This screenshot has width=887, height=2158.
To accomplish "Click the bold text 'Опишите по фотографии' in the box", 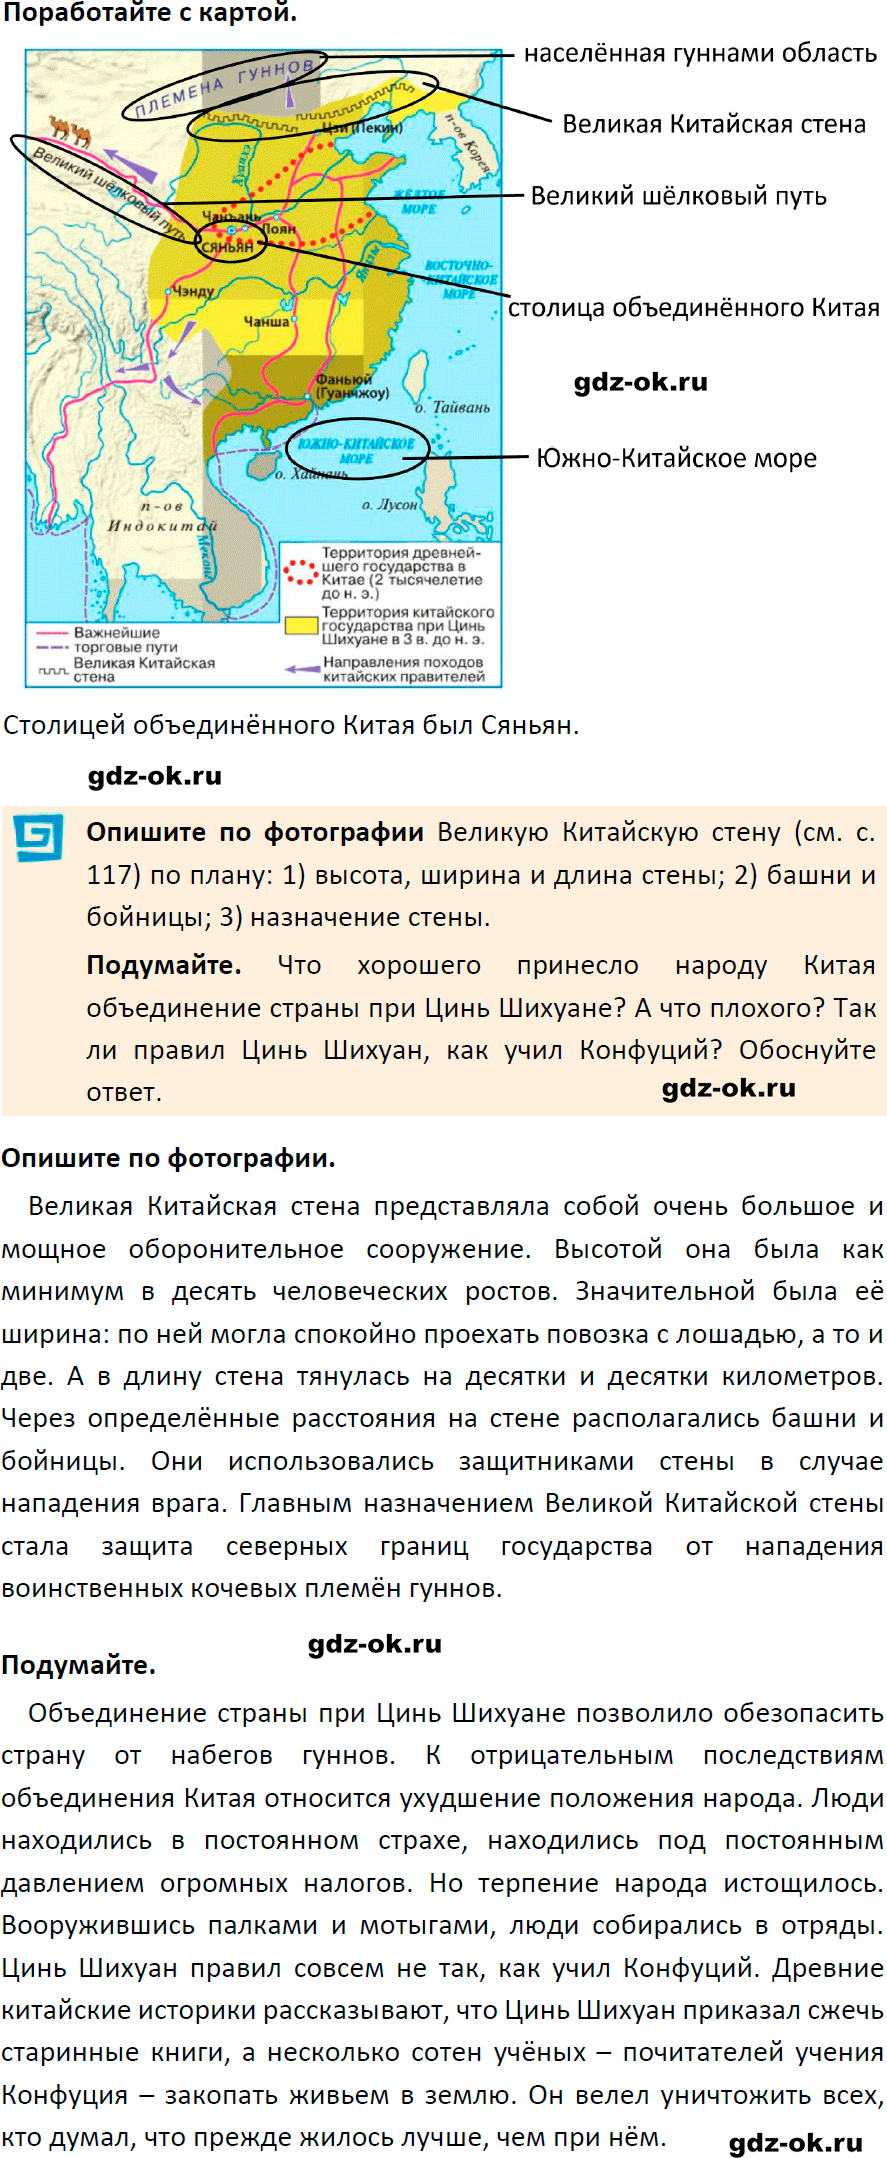I will pyautogui.click(x=255, y=832).
